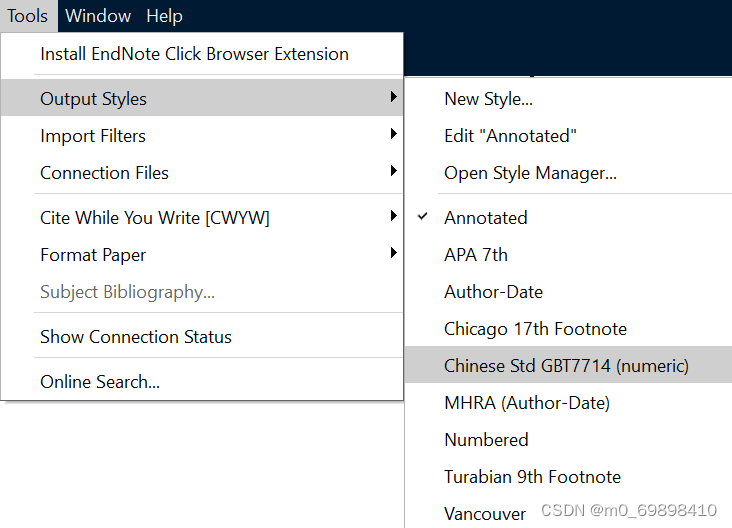Open the Format Paper submenu

(202, 255)
